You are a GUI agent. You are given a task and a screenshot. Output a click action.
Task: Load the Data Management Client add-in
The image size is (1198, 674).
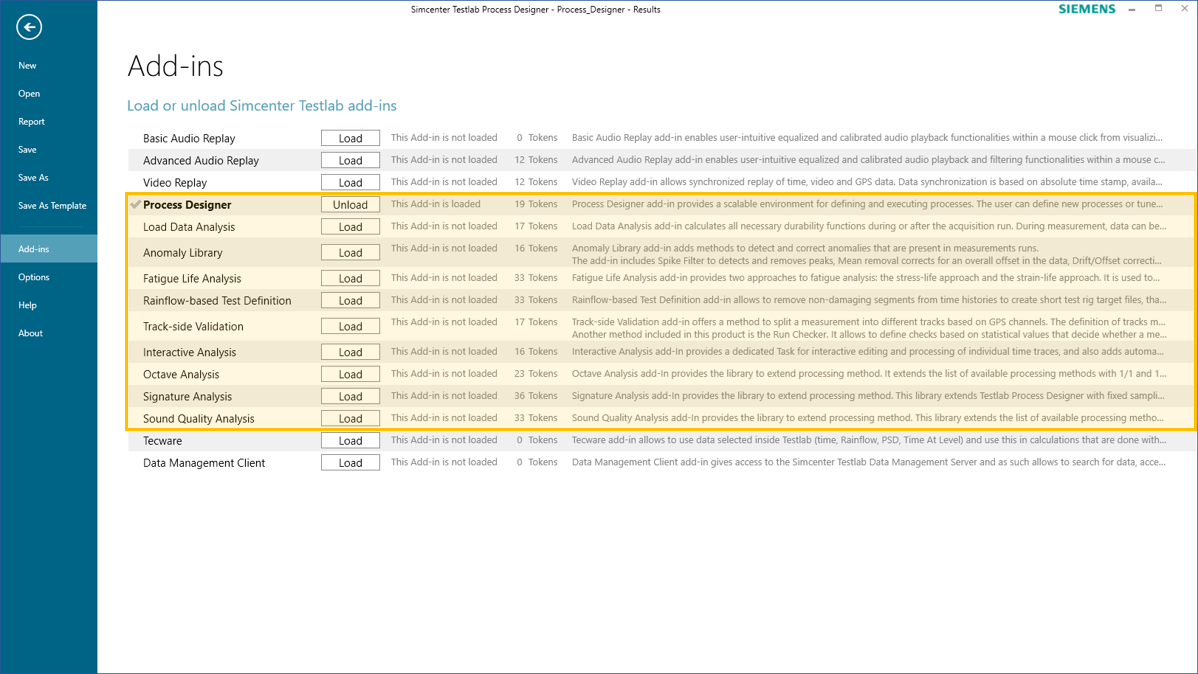350,463
